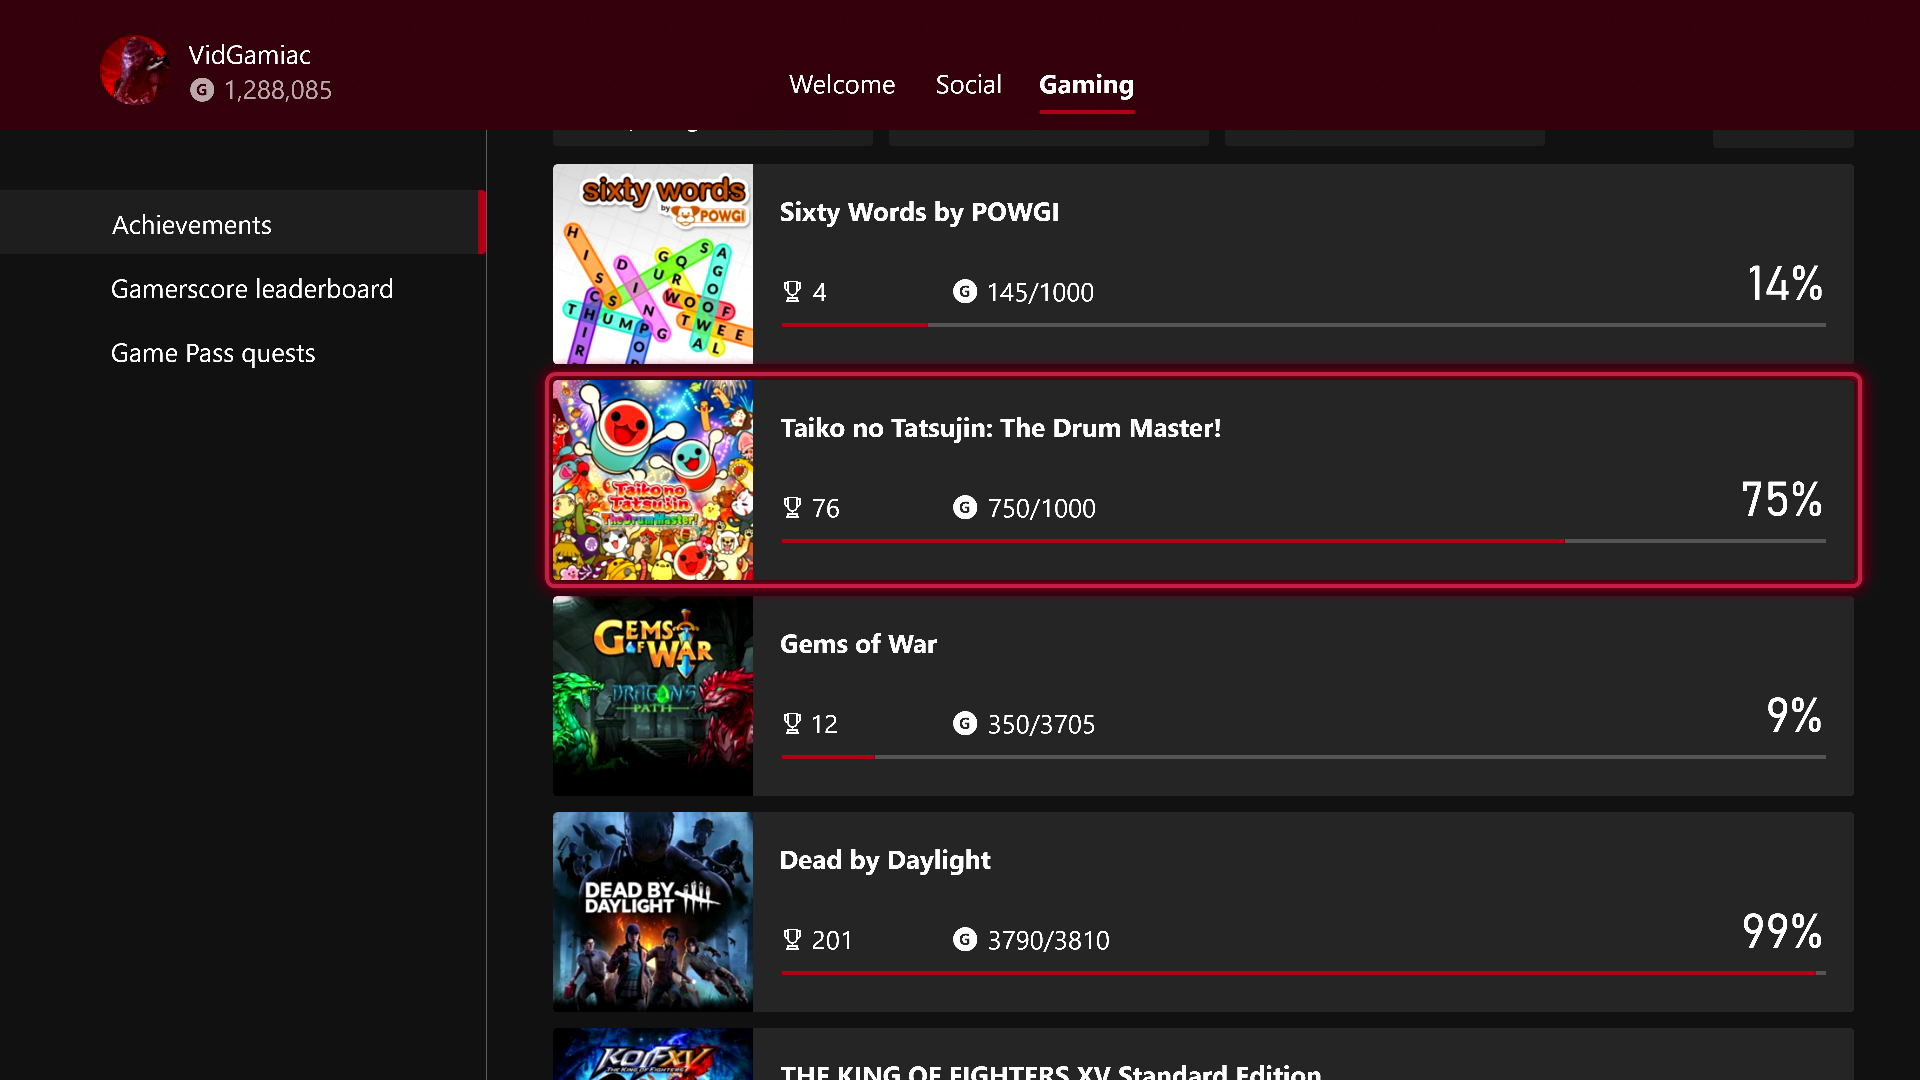1920x1080 pixels.
Task: Click Taiko no Tatsujin progress bar
Action: point(1302,541)
